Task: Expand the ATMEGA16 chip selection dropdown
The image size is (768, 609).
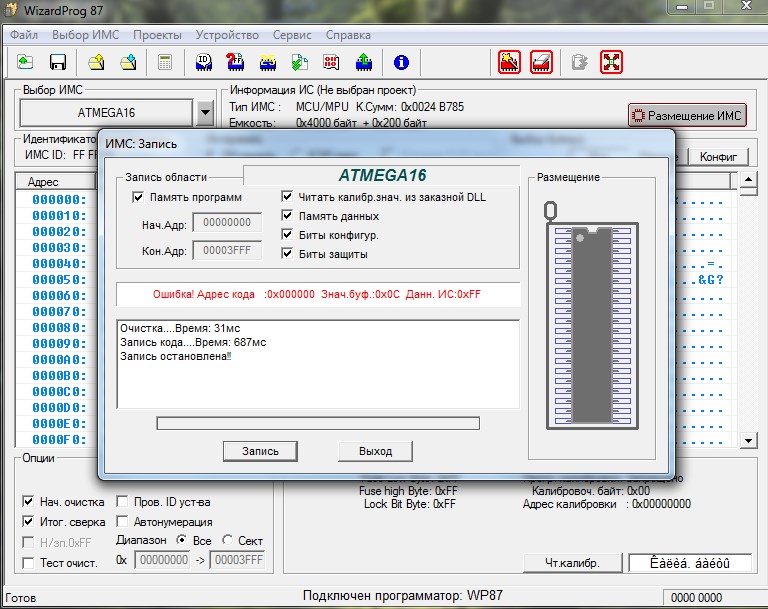Action: click(x=205, y=113)
